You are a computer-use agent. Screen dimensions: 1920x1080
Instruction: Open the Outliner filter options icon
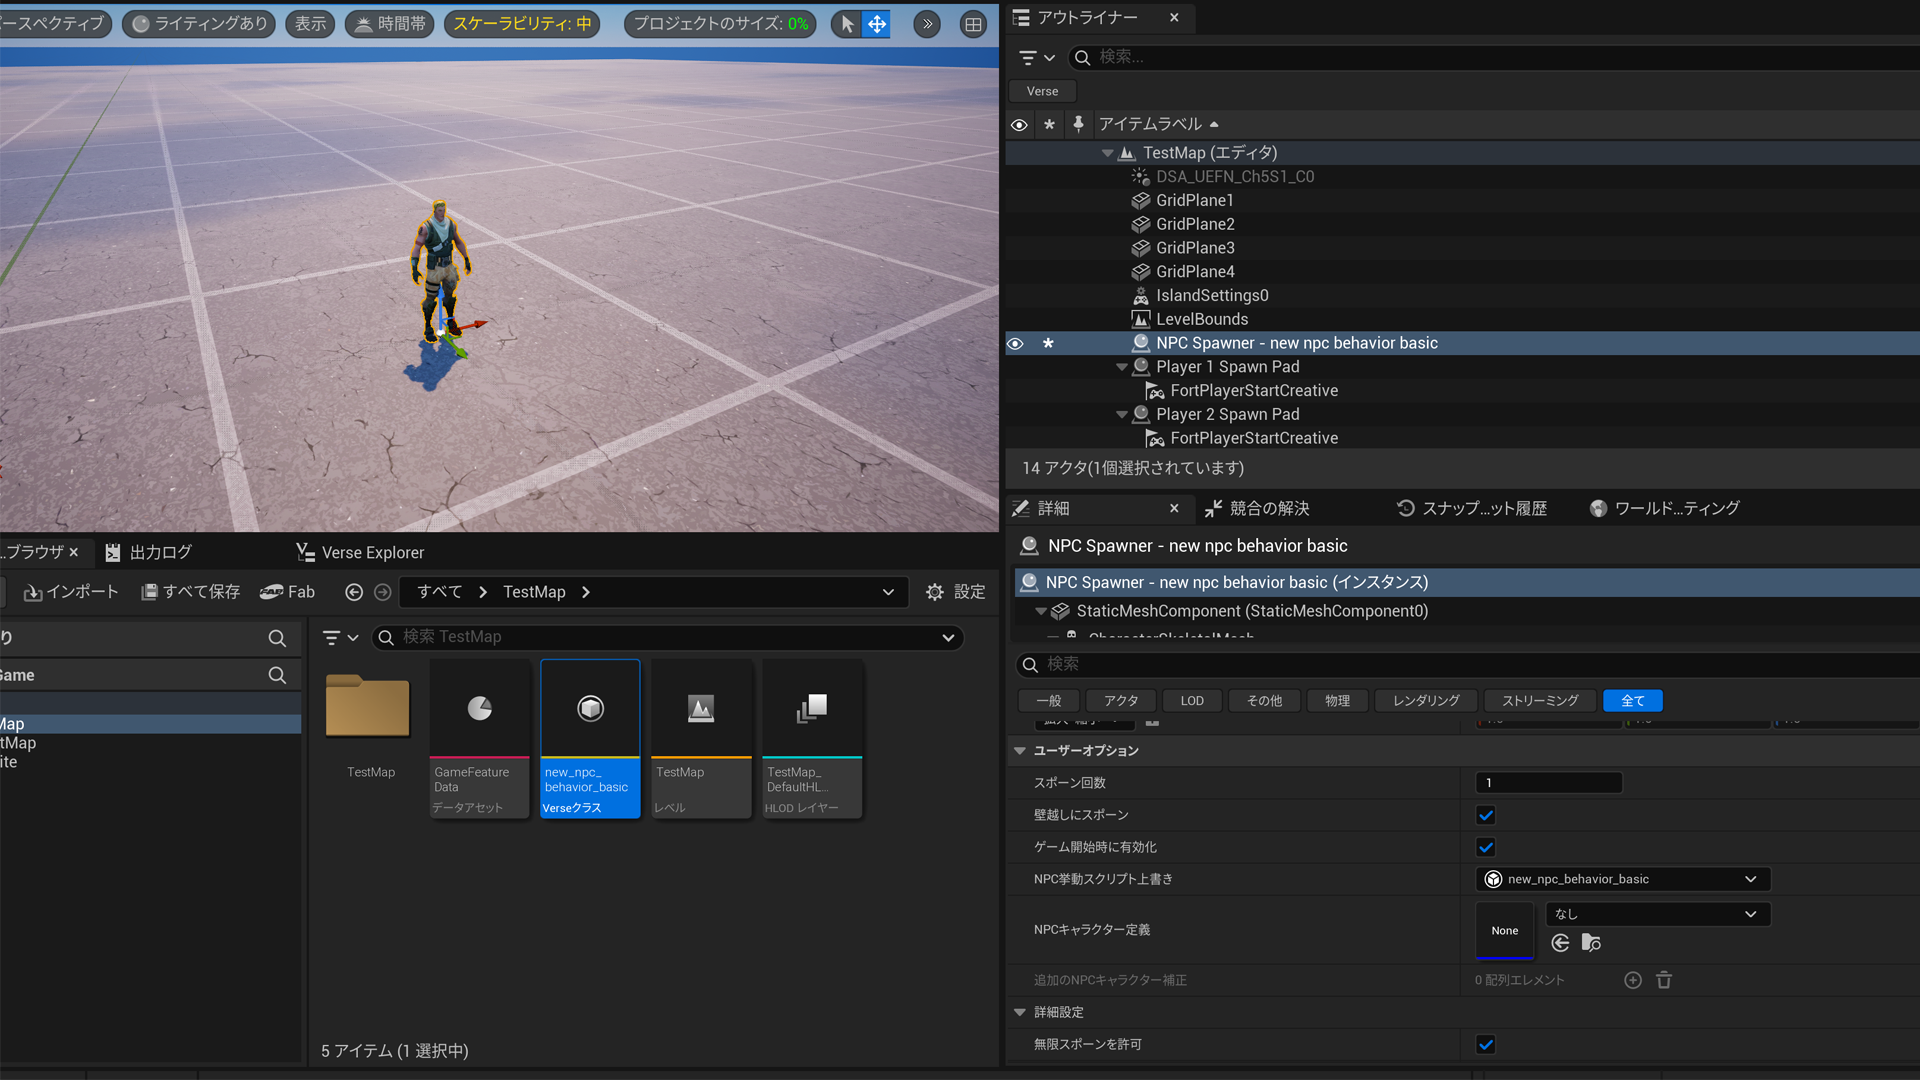coord(1037,57)
